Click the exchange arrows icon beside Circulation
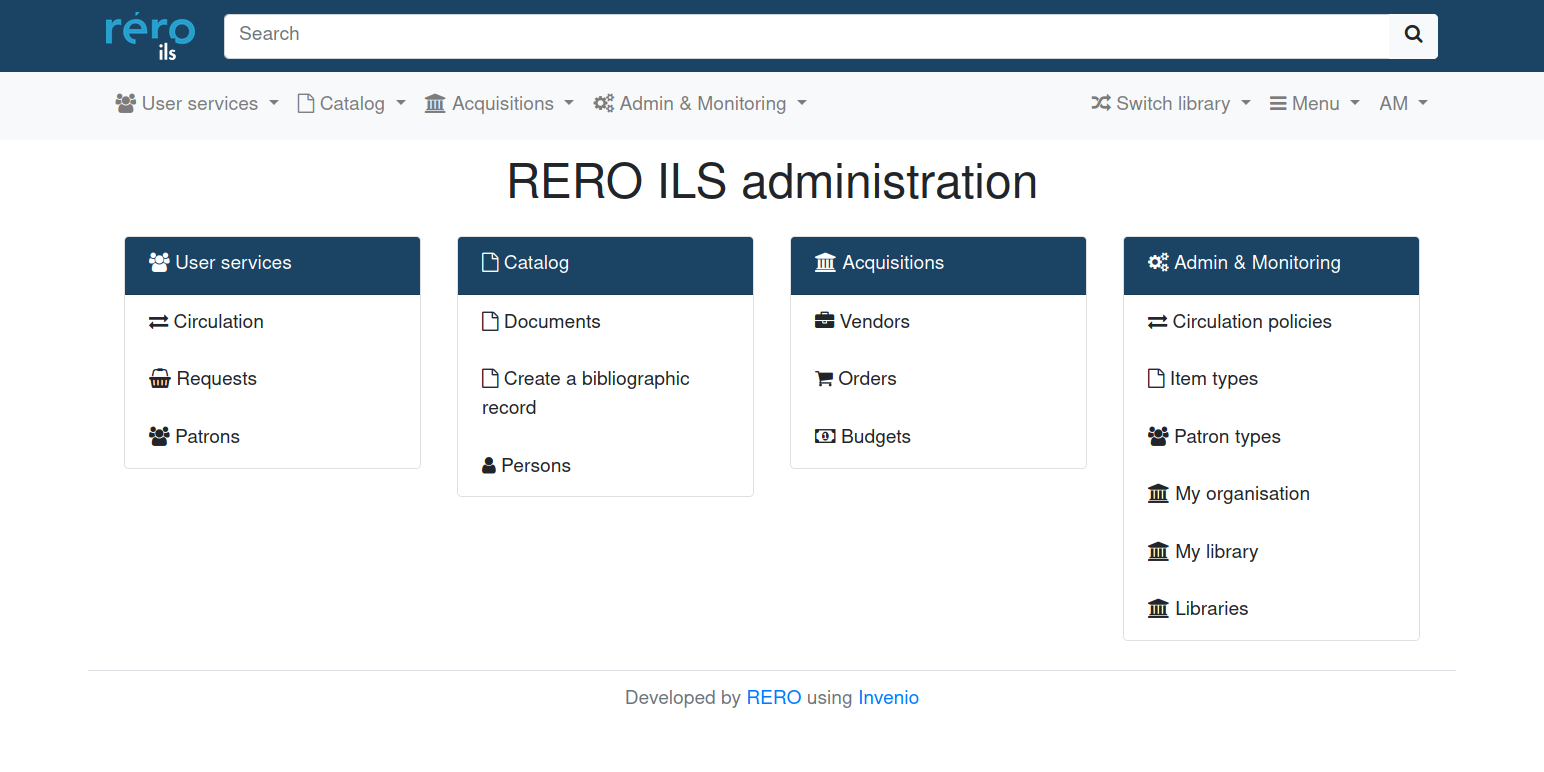 (x=159, y=321)
